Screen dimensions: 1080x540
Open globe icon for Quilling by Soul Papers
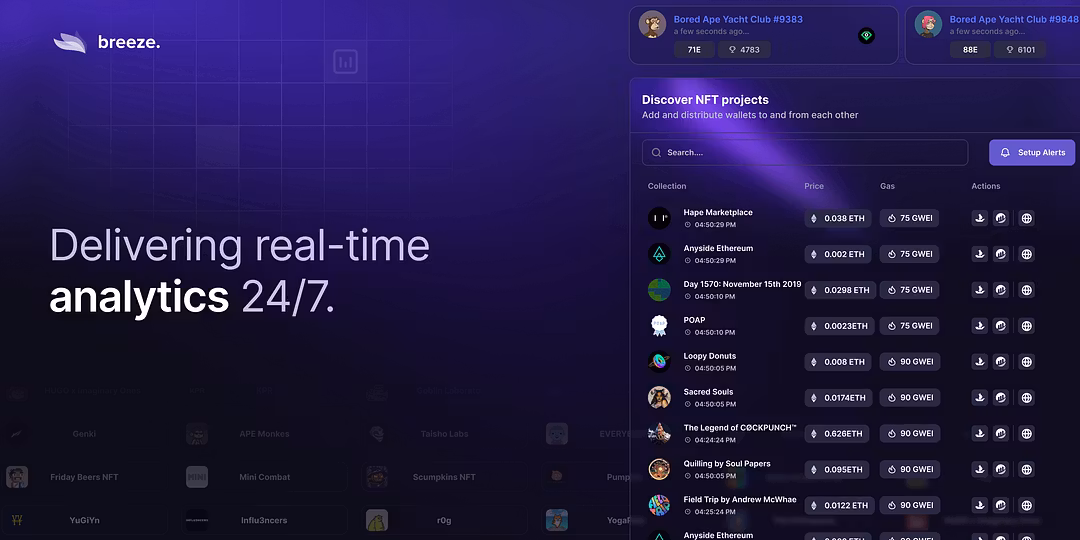[x=1027, y=469]
